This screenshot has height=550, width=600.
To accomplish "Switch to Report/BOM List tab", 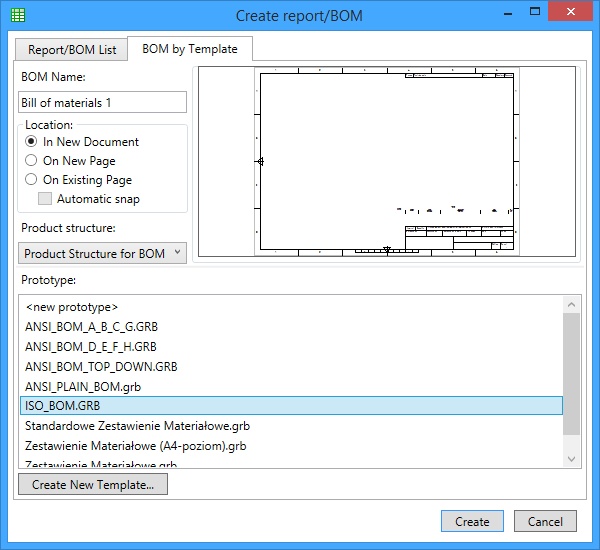I will (72, 48).
